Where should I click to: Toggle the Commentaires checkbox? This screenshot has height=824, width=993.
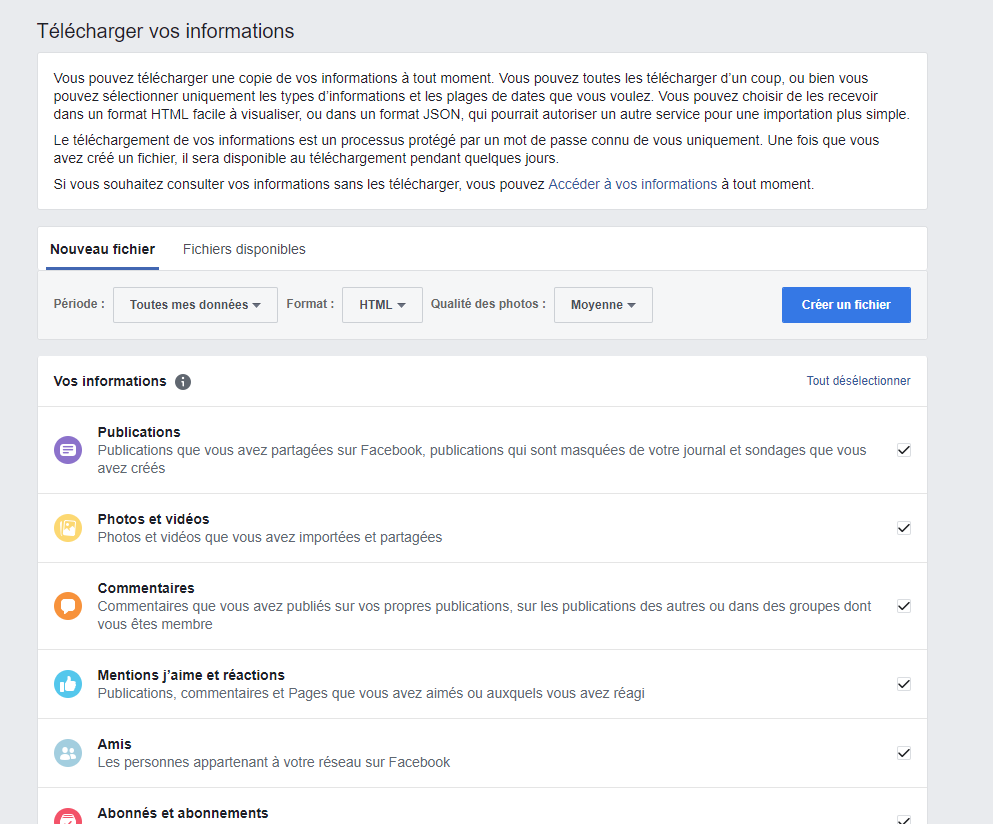[904, 606]
